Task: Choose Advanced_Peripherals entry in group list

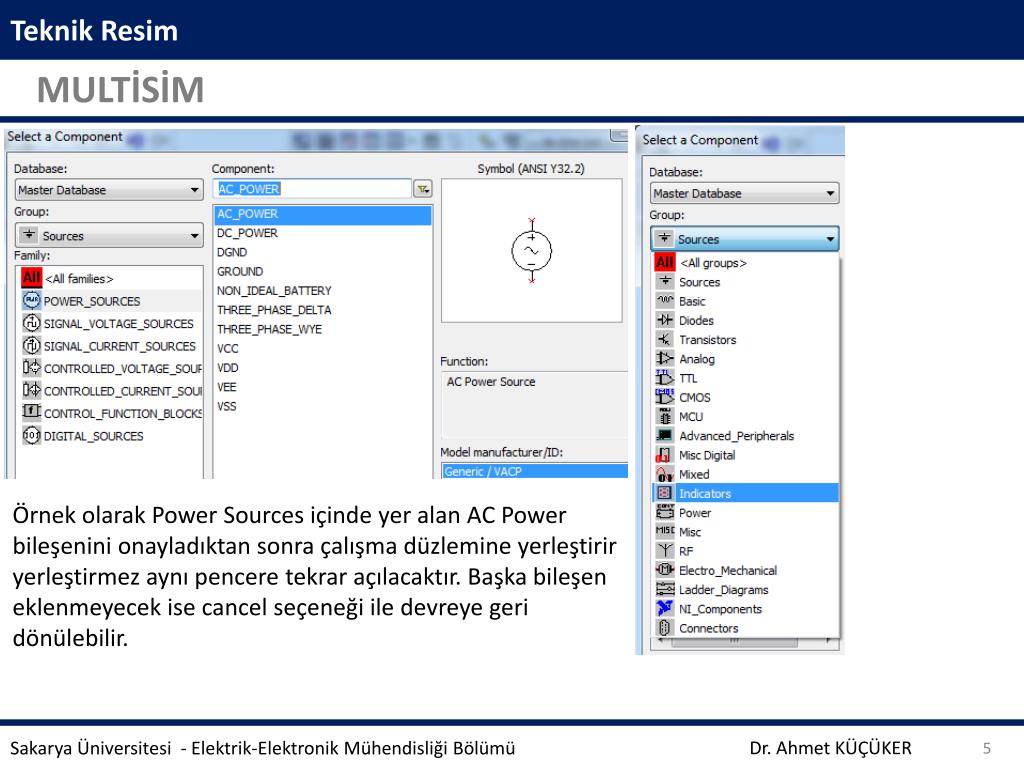Action: 746,436
